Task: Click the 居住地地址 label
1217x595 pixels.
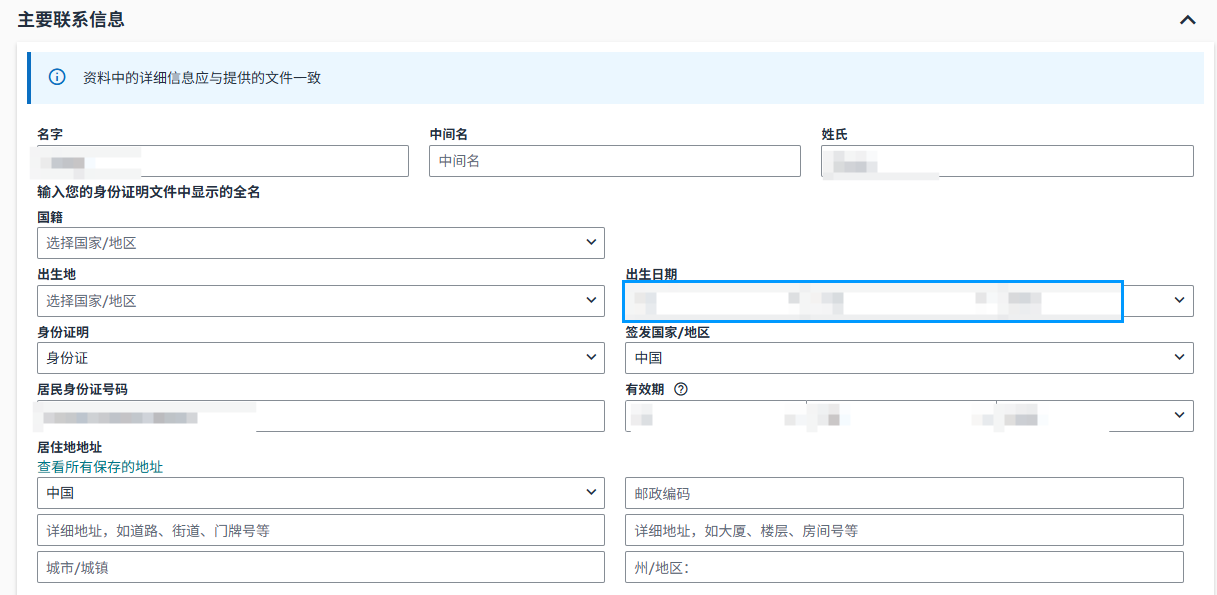Action: point(70,448)
